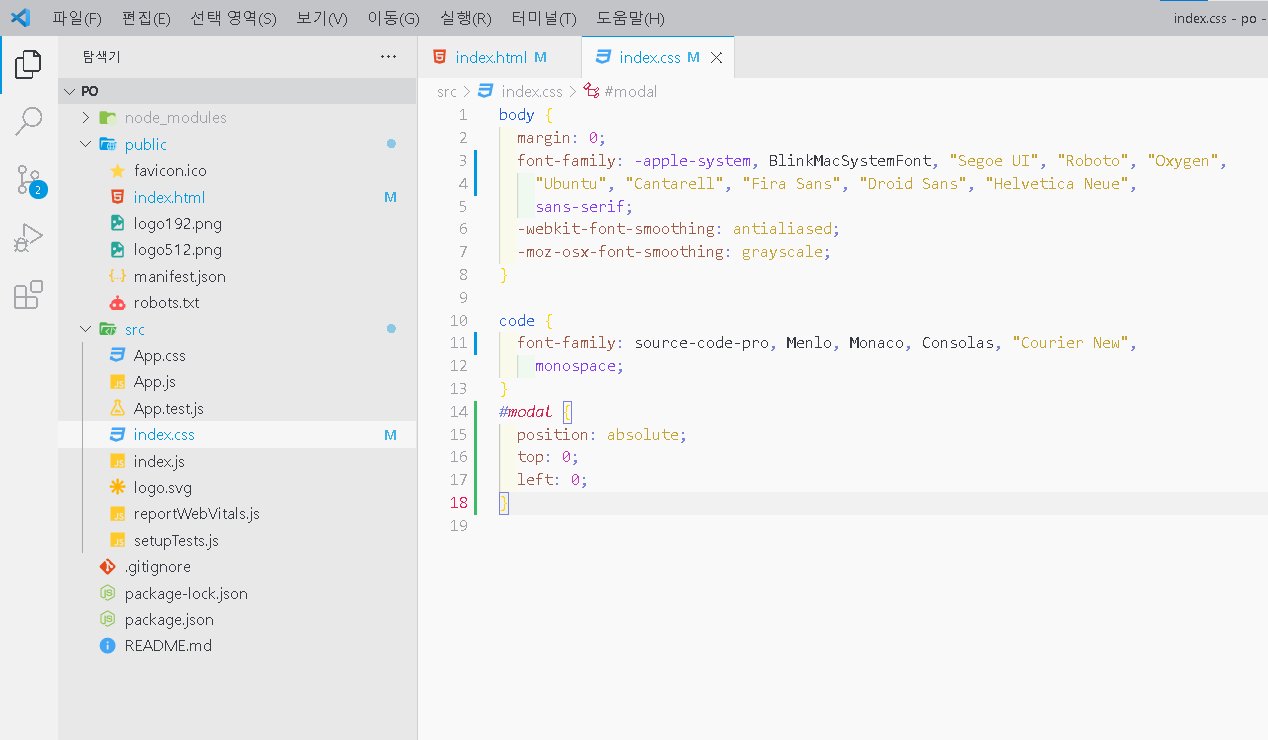This screenshot has height=740, width=1268.
Task: Click the git icon of .gitignore
Action: pos(108,567)
